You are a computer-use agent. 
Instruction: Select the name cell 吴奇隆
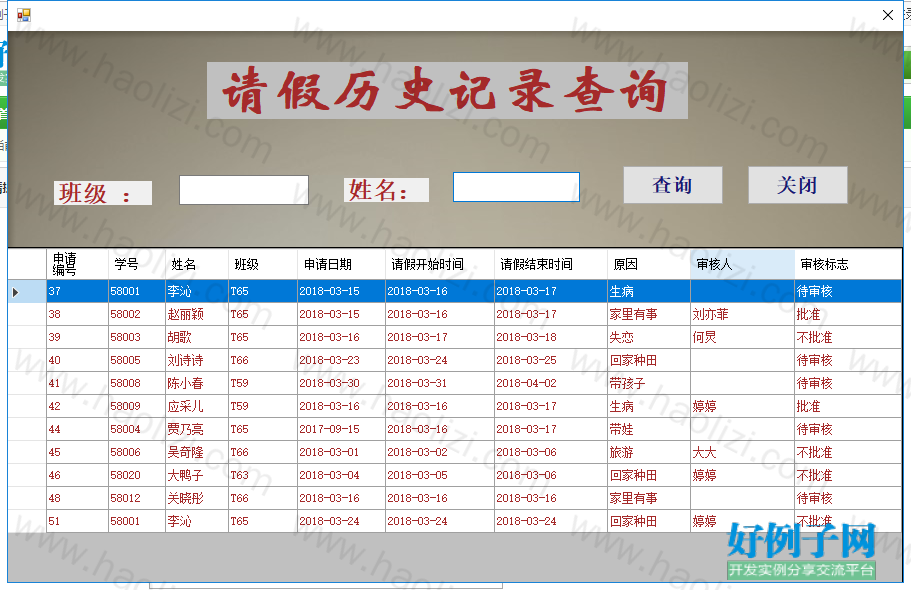click(x=196, y=452)
